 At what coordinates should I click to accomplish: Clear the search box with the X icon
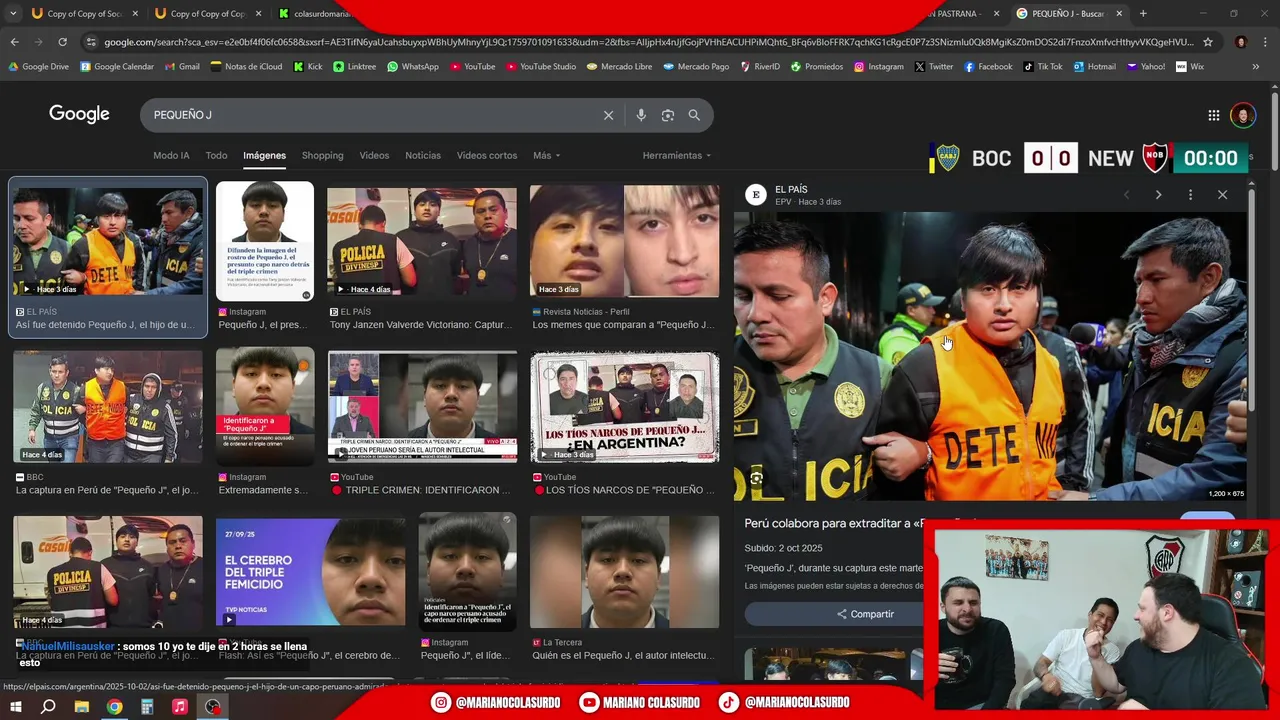(x=608, y=115)
